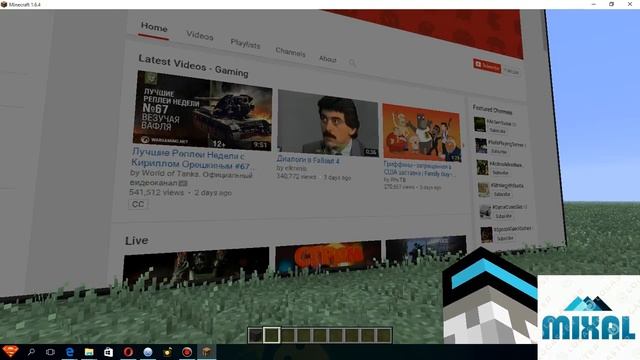This screenshot has height=360, width=640.
Task: Open the orange-logo Live stream thumbnail
Action: 328,256
